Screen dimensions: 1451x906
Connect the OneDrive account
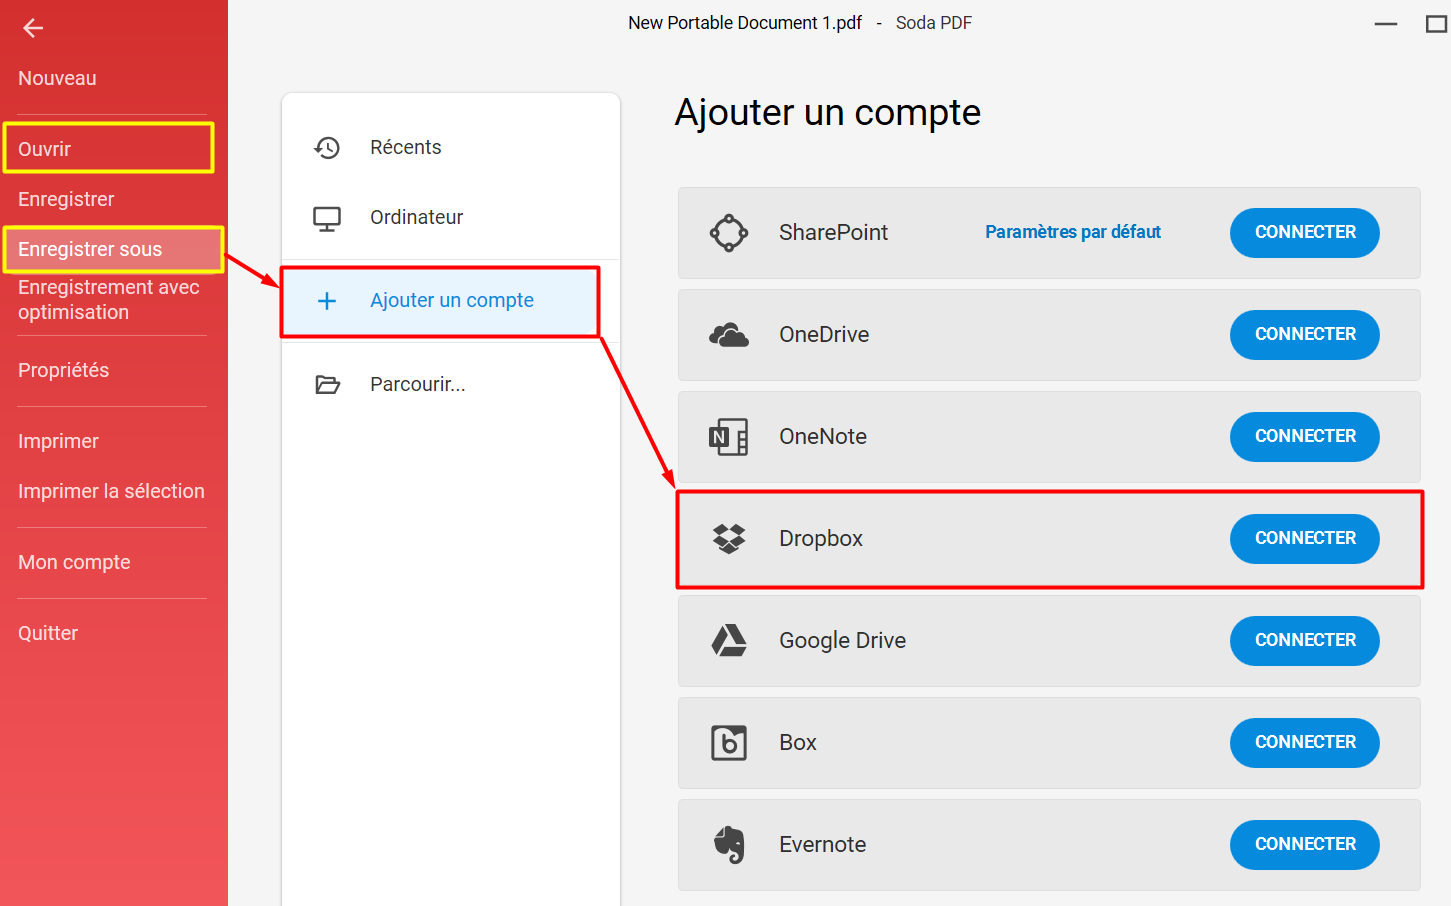coord(1305,335)
